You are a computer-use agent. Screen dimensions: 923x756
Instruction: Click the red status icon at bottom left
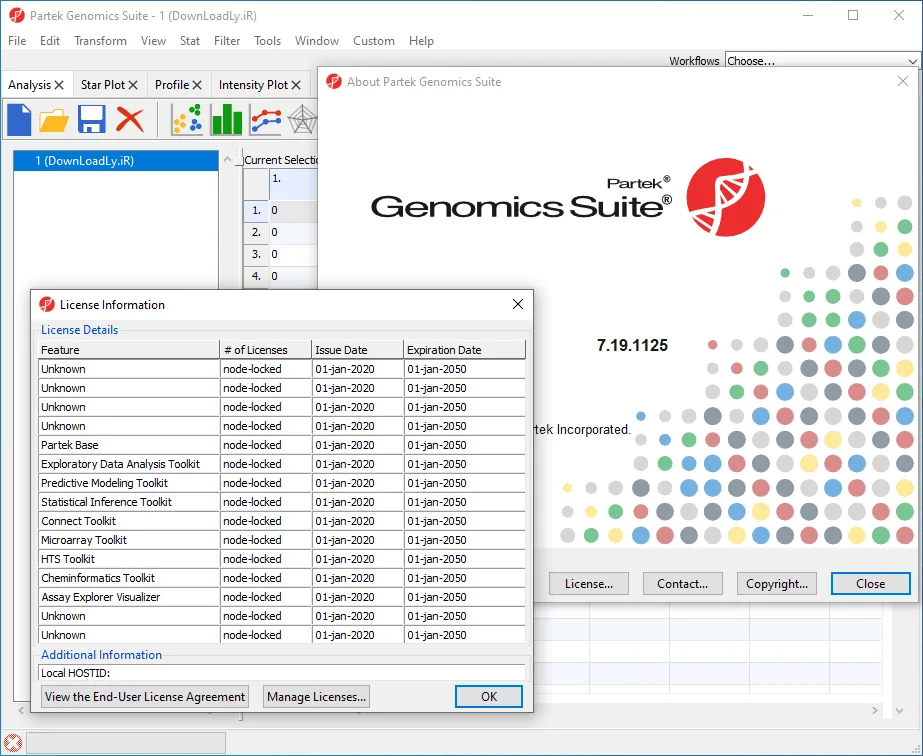[x=13, y=742]
